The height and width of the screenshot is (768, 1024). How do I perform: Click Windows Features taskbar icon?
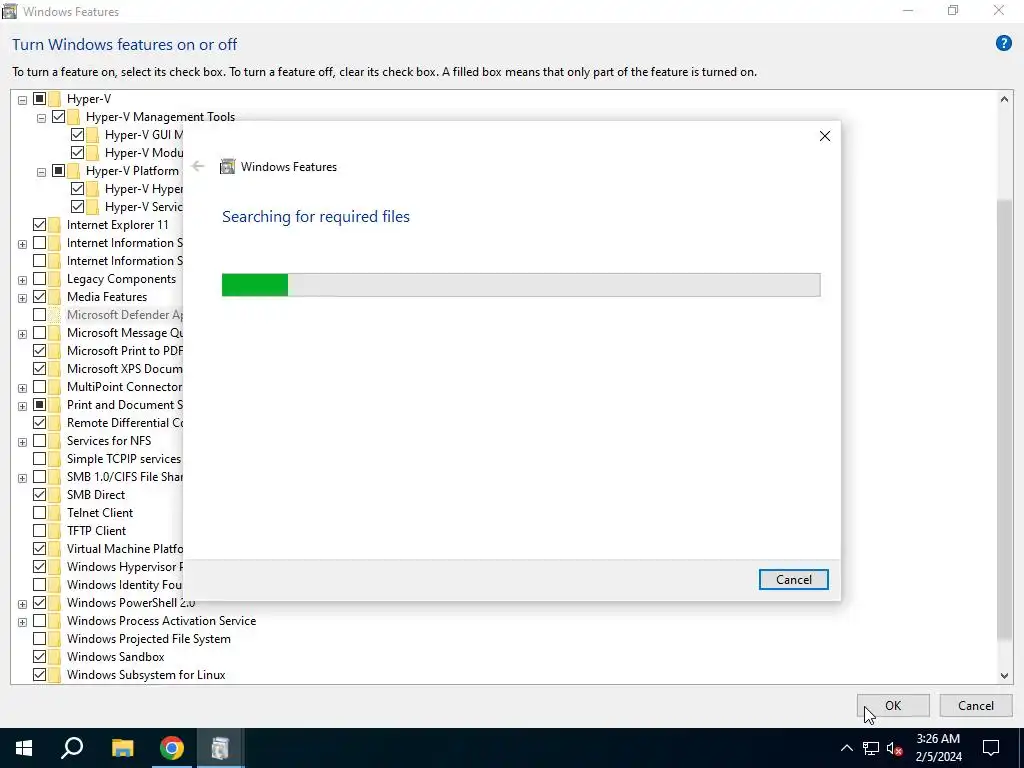220,748
